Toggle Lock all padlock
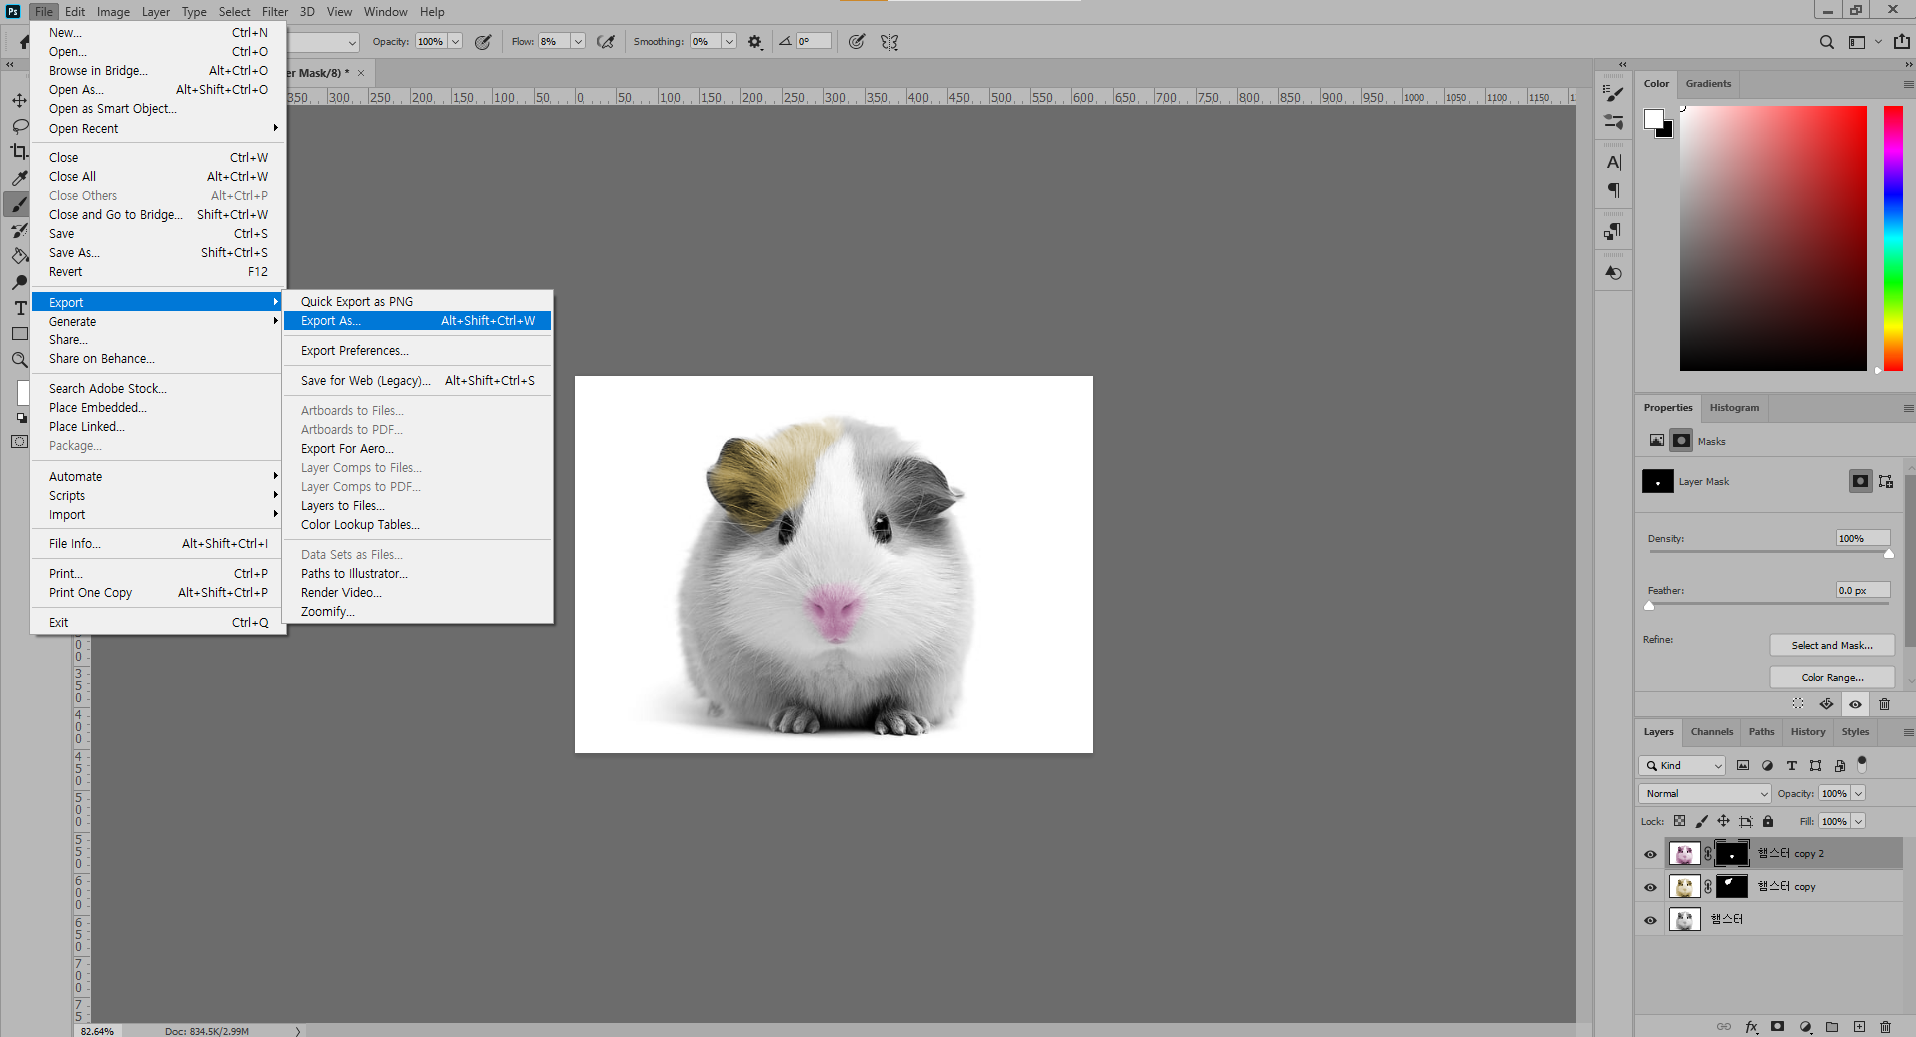 (x=1768, y=821)
